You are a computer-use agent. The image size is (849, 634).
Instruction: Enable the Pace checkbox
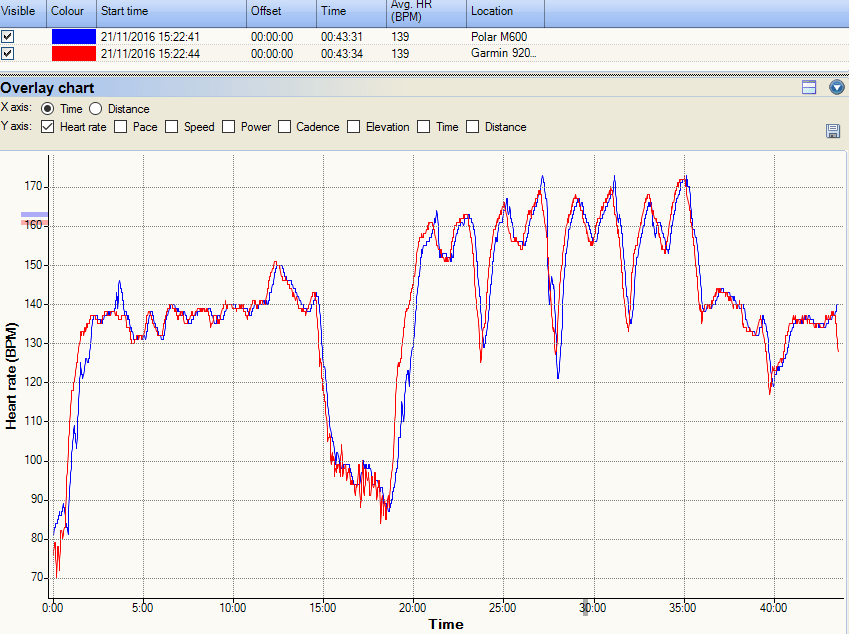(121, 127)
